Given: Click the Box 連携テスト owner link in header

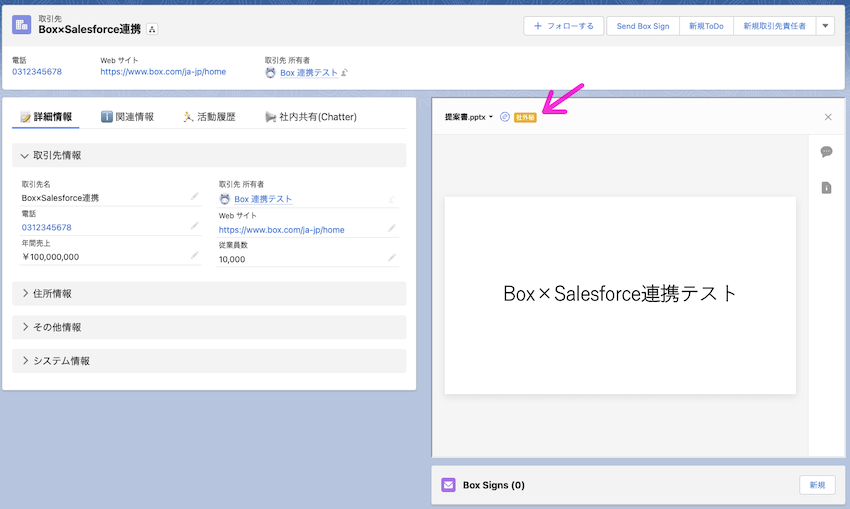Looking at the screenshot, I should click(309, 73).
